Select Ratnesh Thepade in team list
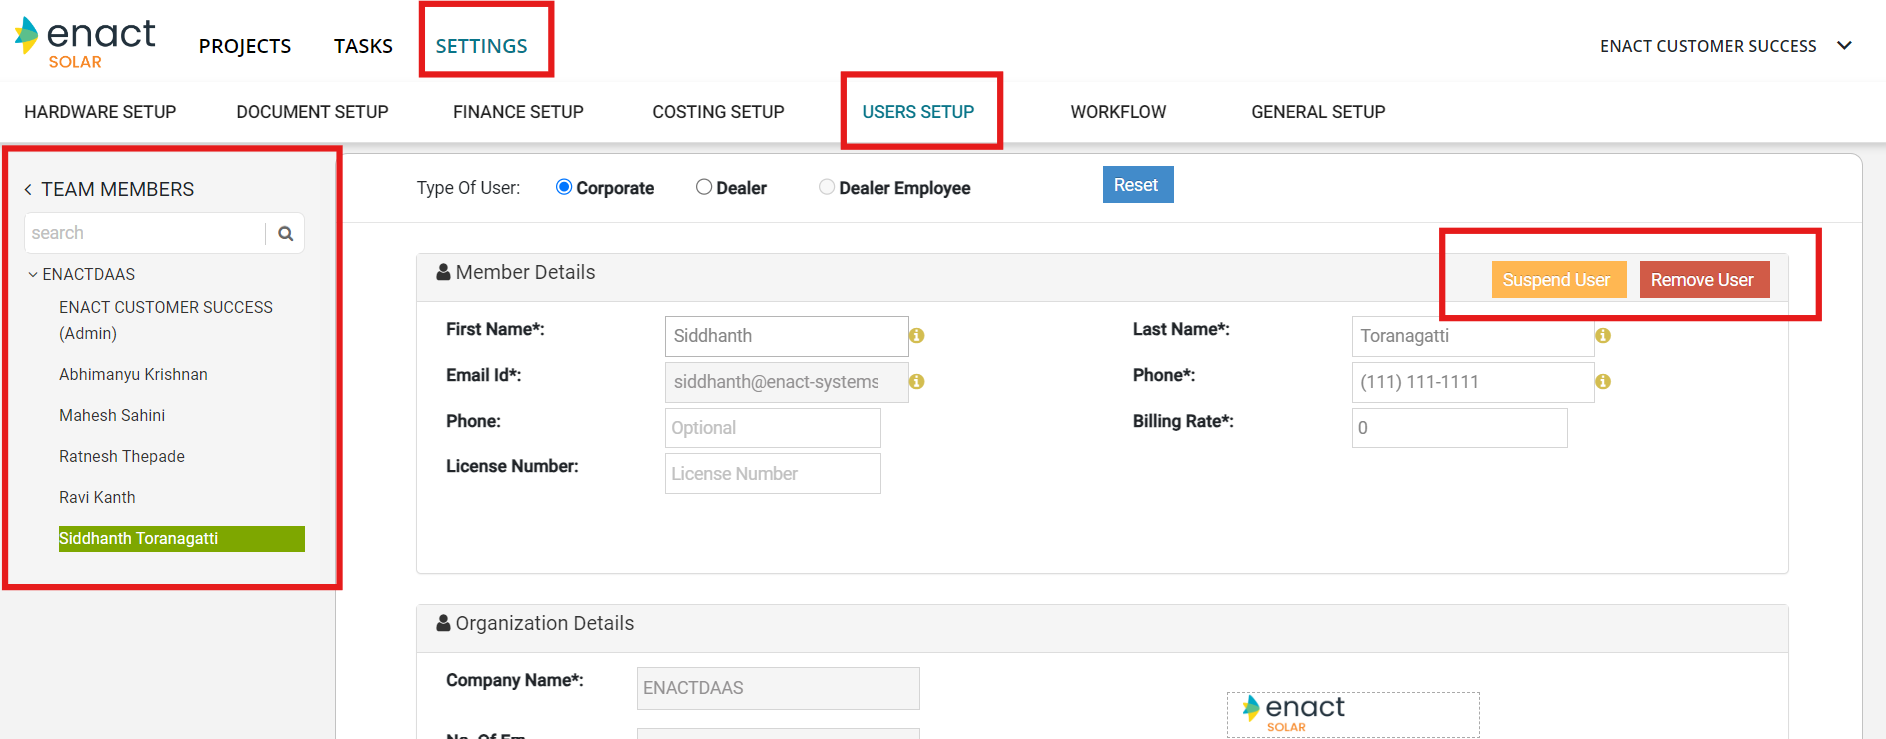 pos(122,456)
